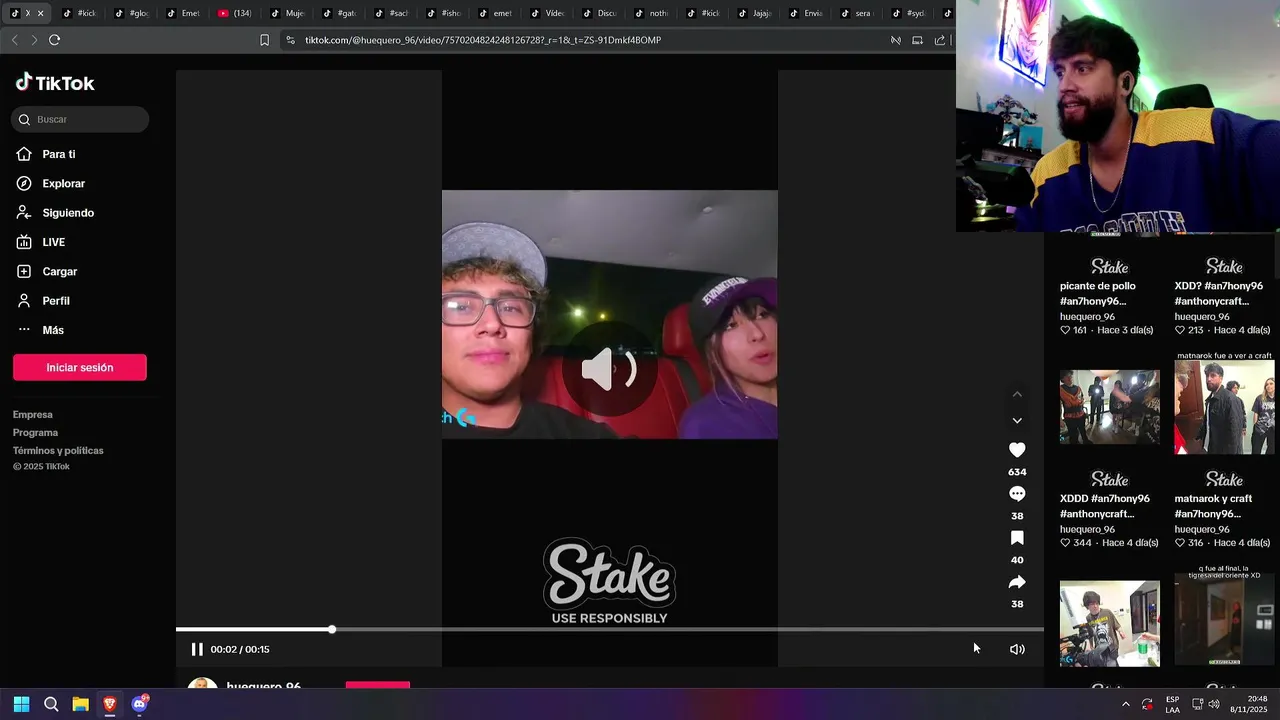1280x720 pixels.
Task: Switch to the YouTube (134) tab
Action: pos(236,14)
